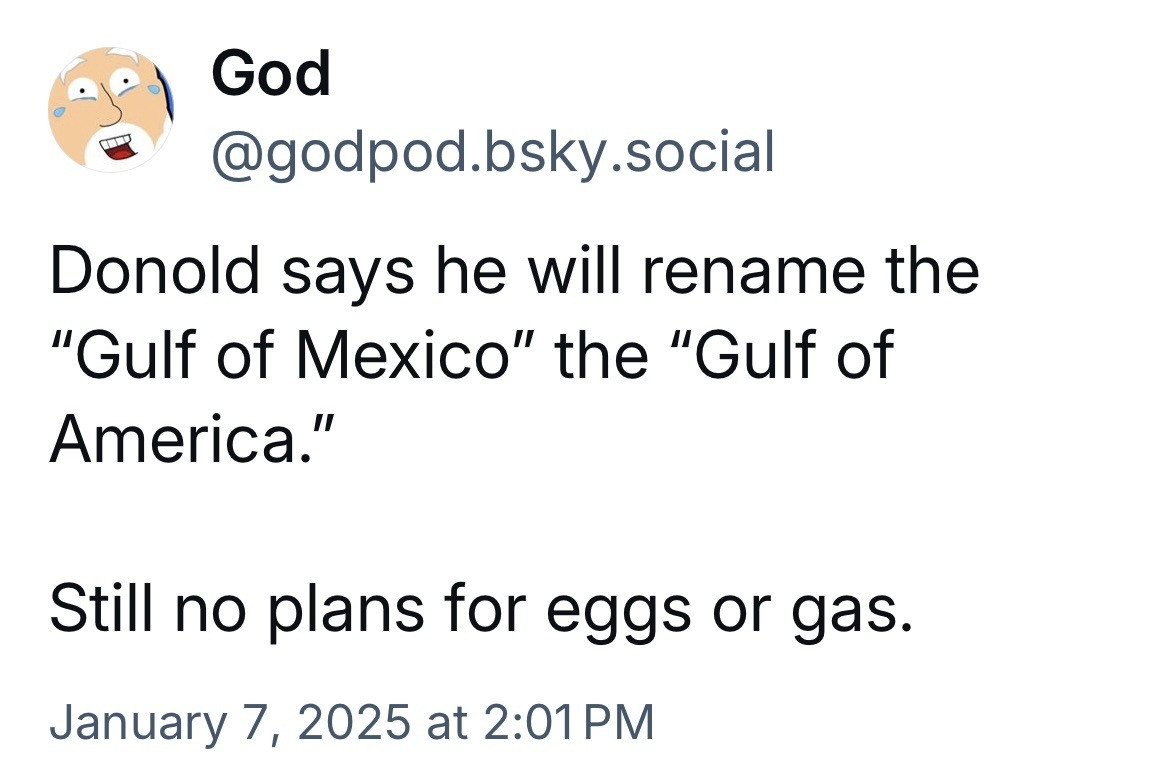Click the teardrop on the avatar's right eye
Screen dimensions: 1170x768
pos(154,88)
